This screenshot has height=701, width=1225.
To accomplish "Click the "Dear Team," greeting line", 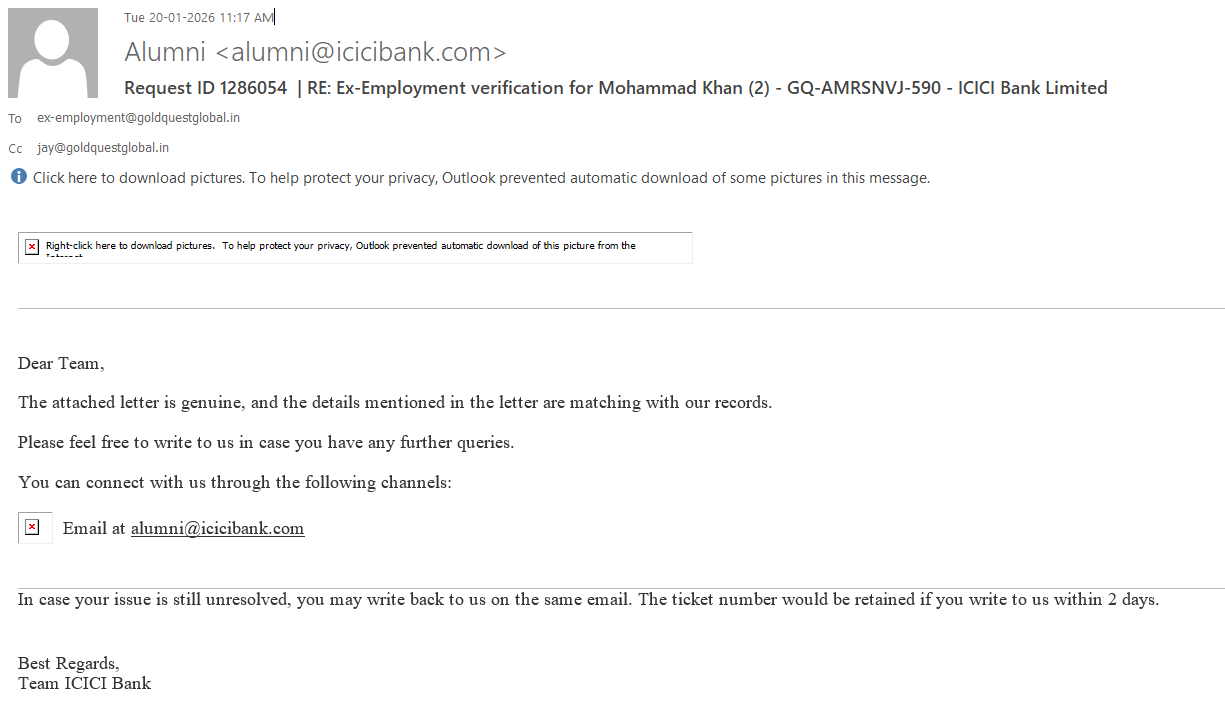I will click(x=61, y=364).
